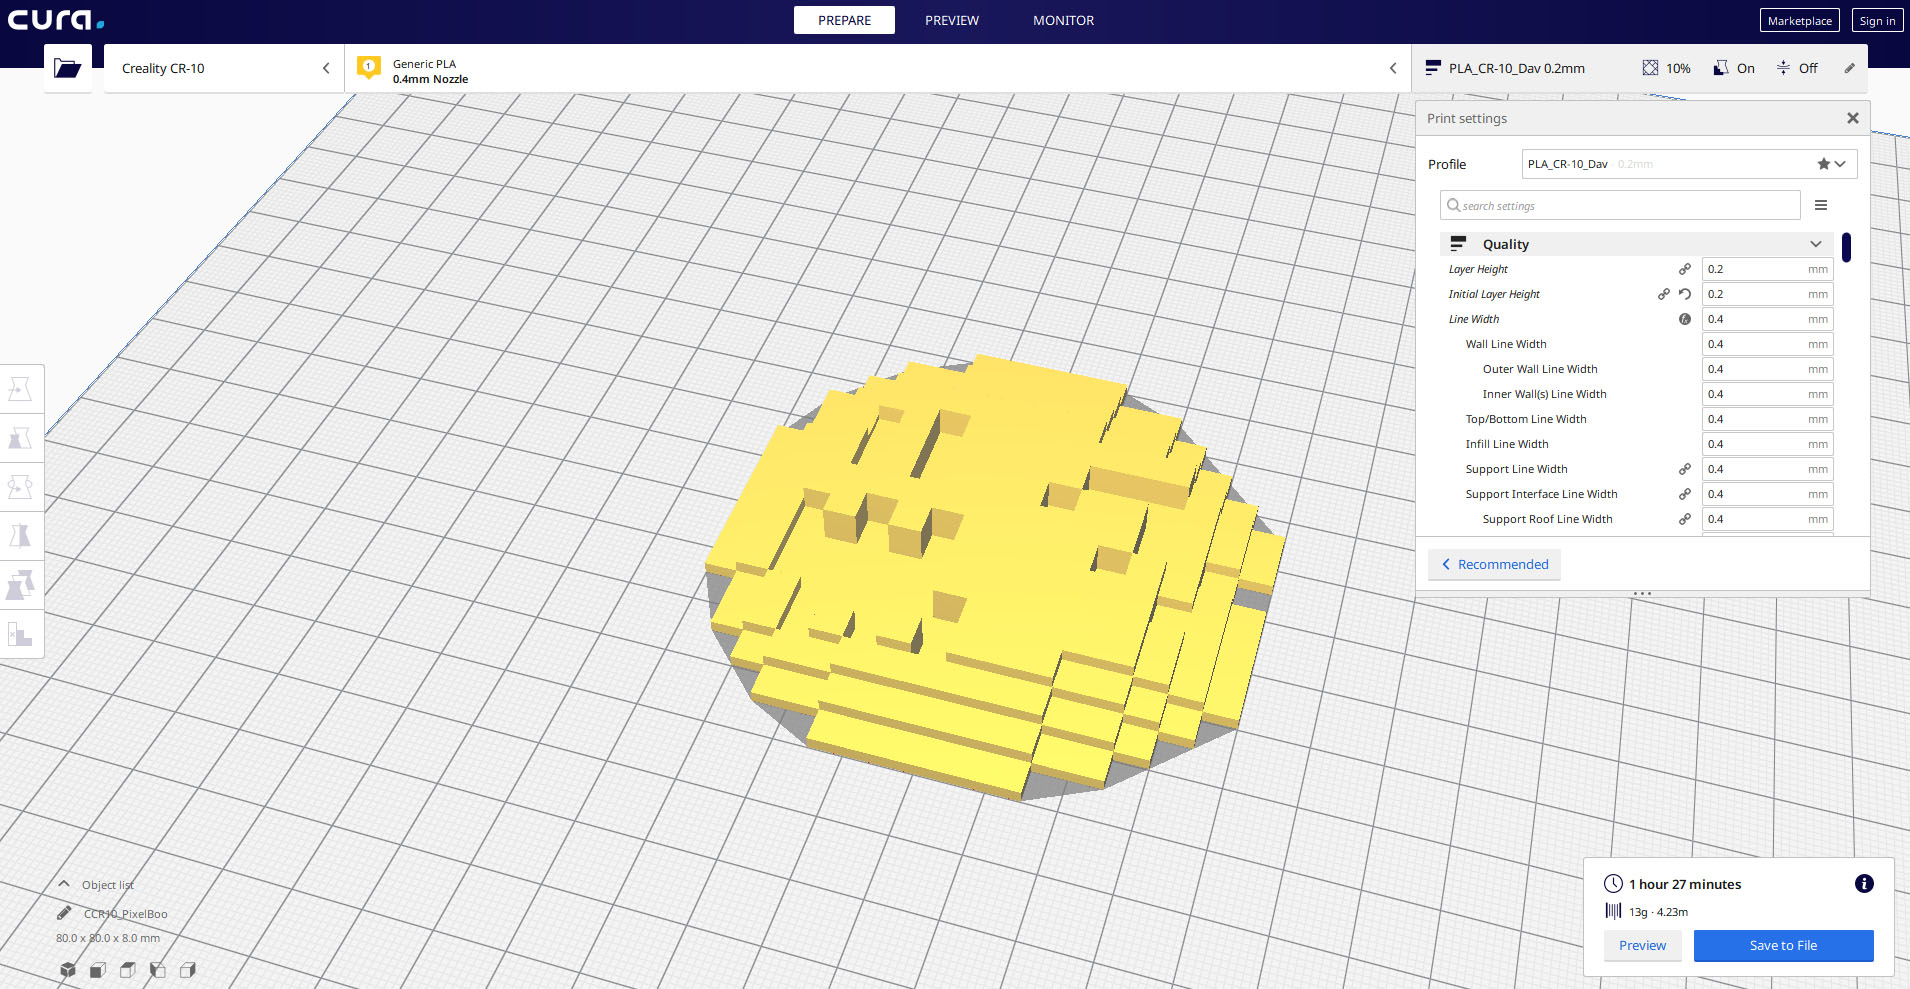Switch to the top view cube icon

coord(128,970)
